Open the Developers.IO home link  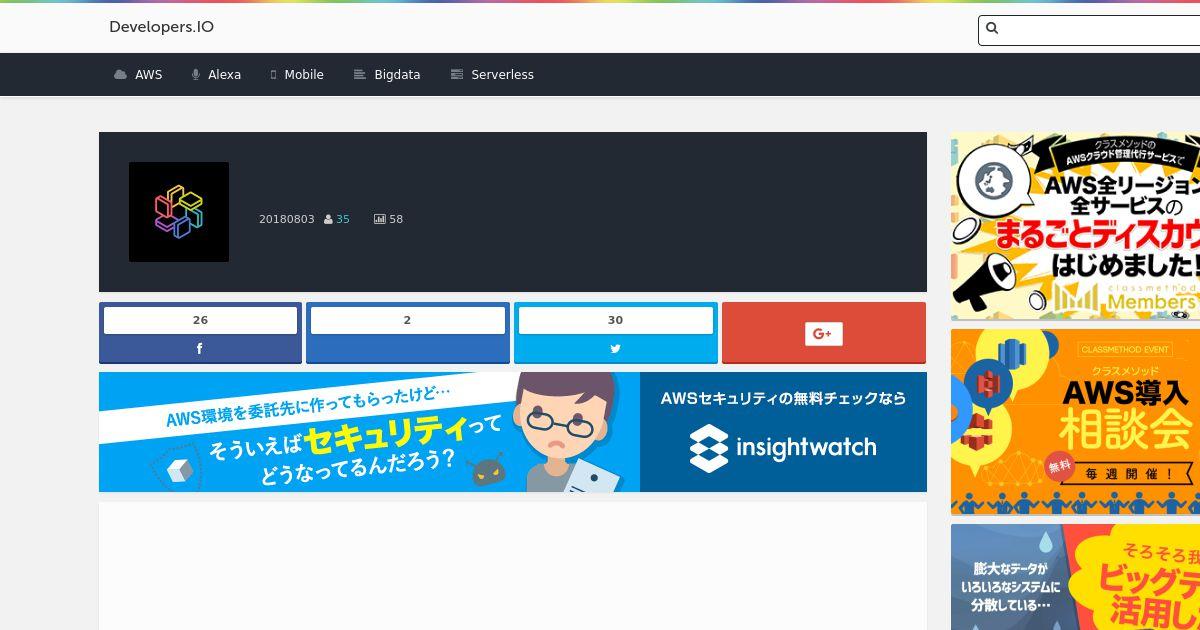pyautogui.click(x=161, y=27)
